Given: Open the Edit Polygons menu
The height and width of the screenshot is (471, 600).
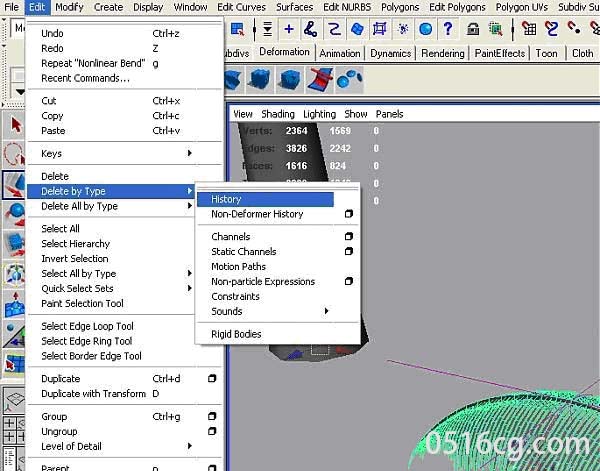Looking at the screenshot, I should [x=457, y=7].
